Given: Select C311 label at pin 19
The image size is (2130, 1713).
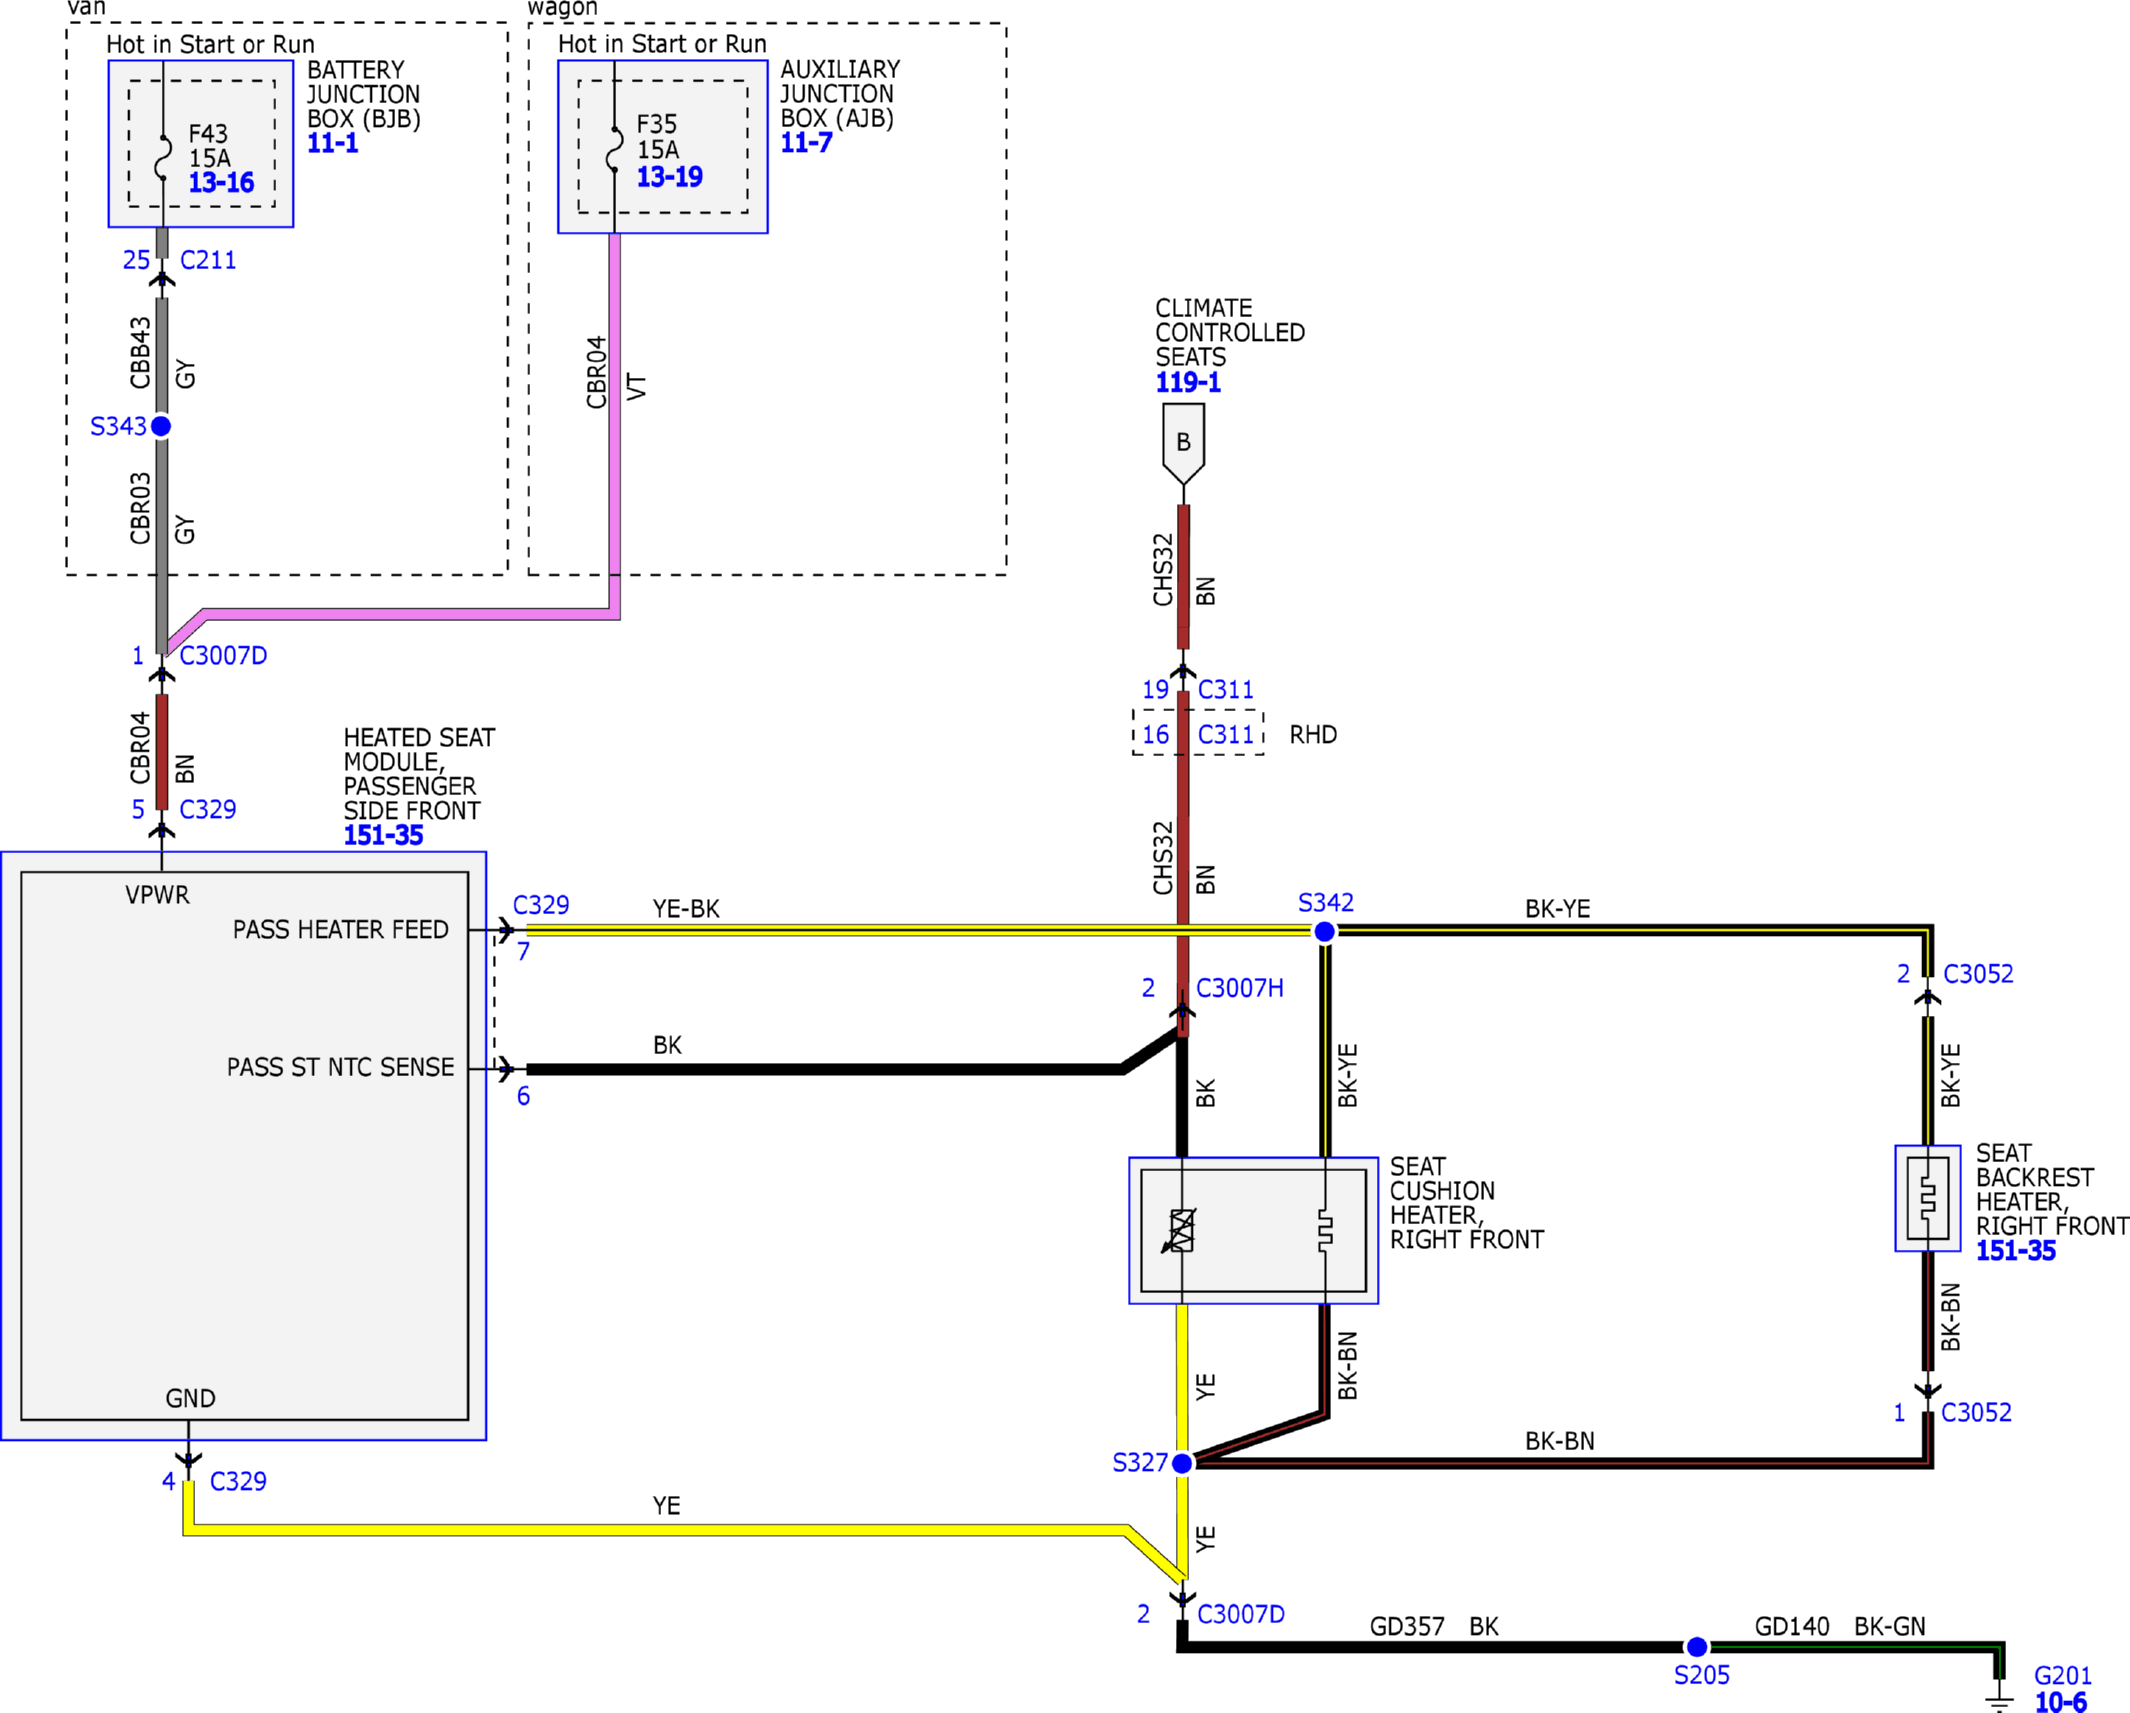Looking at the screenshot, I should pyautogui.click(x=1226, y=689).
